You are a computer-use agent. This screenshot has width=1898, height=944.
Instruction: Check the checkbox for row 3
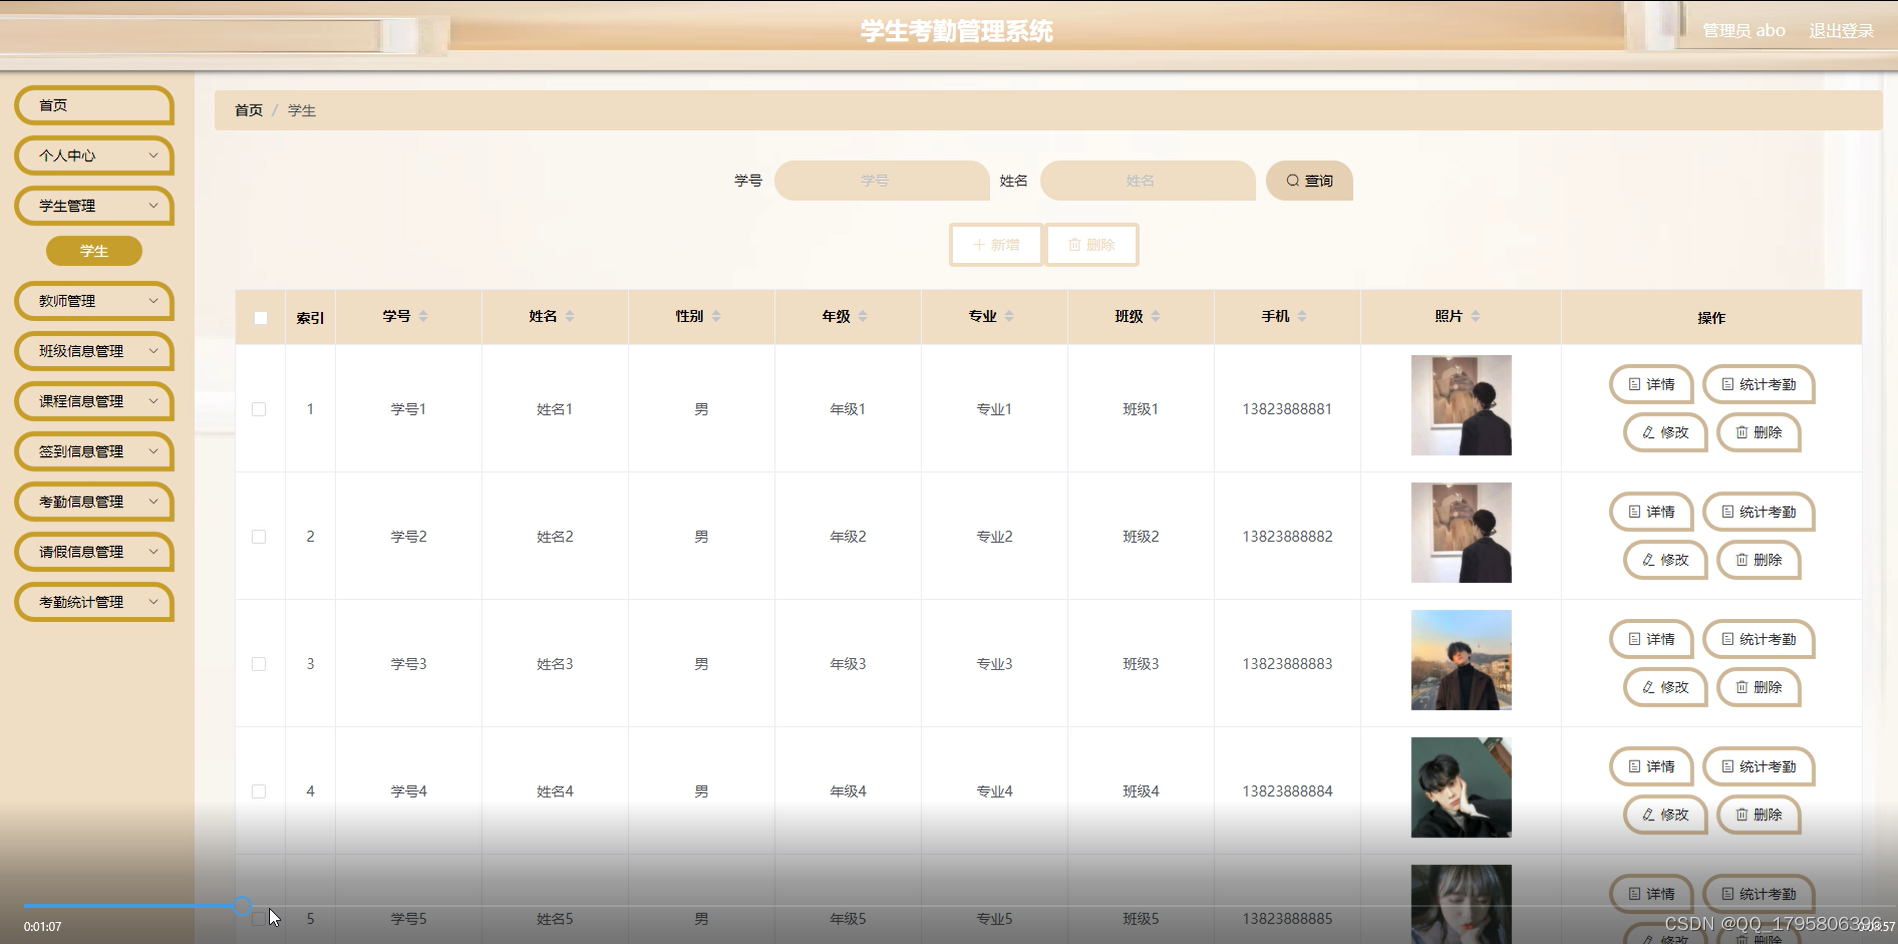pos(259,664)
